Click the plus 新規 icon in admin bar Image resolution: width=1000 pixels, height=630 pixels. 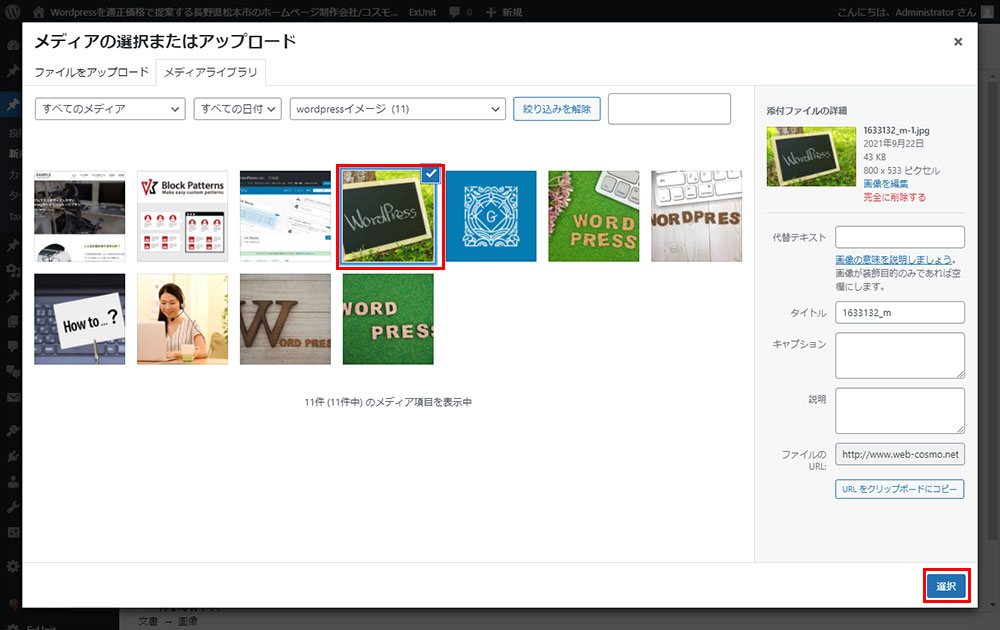click(x=491, y=14)
